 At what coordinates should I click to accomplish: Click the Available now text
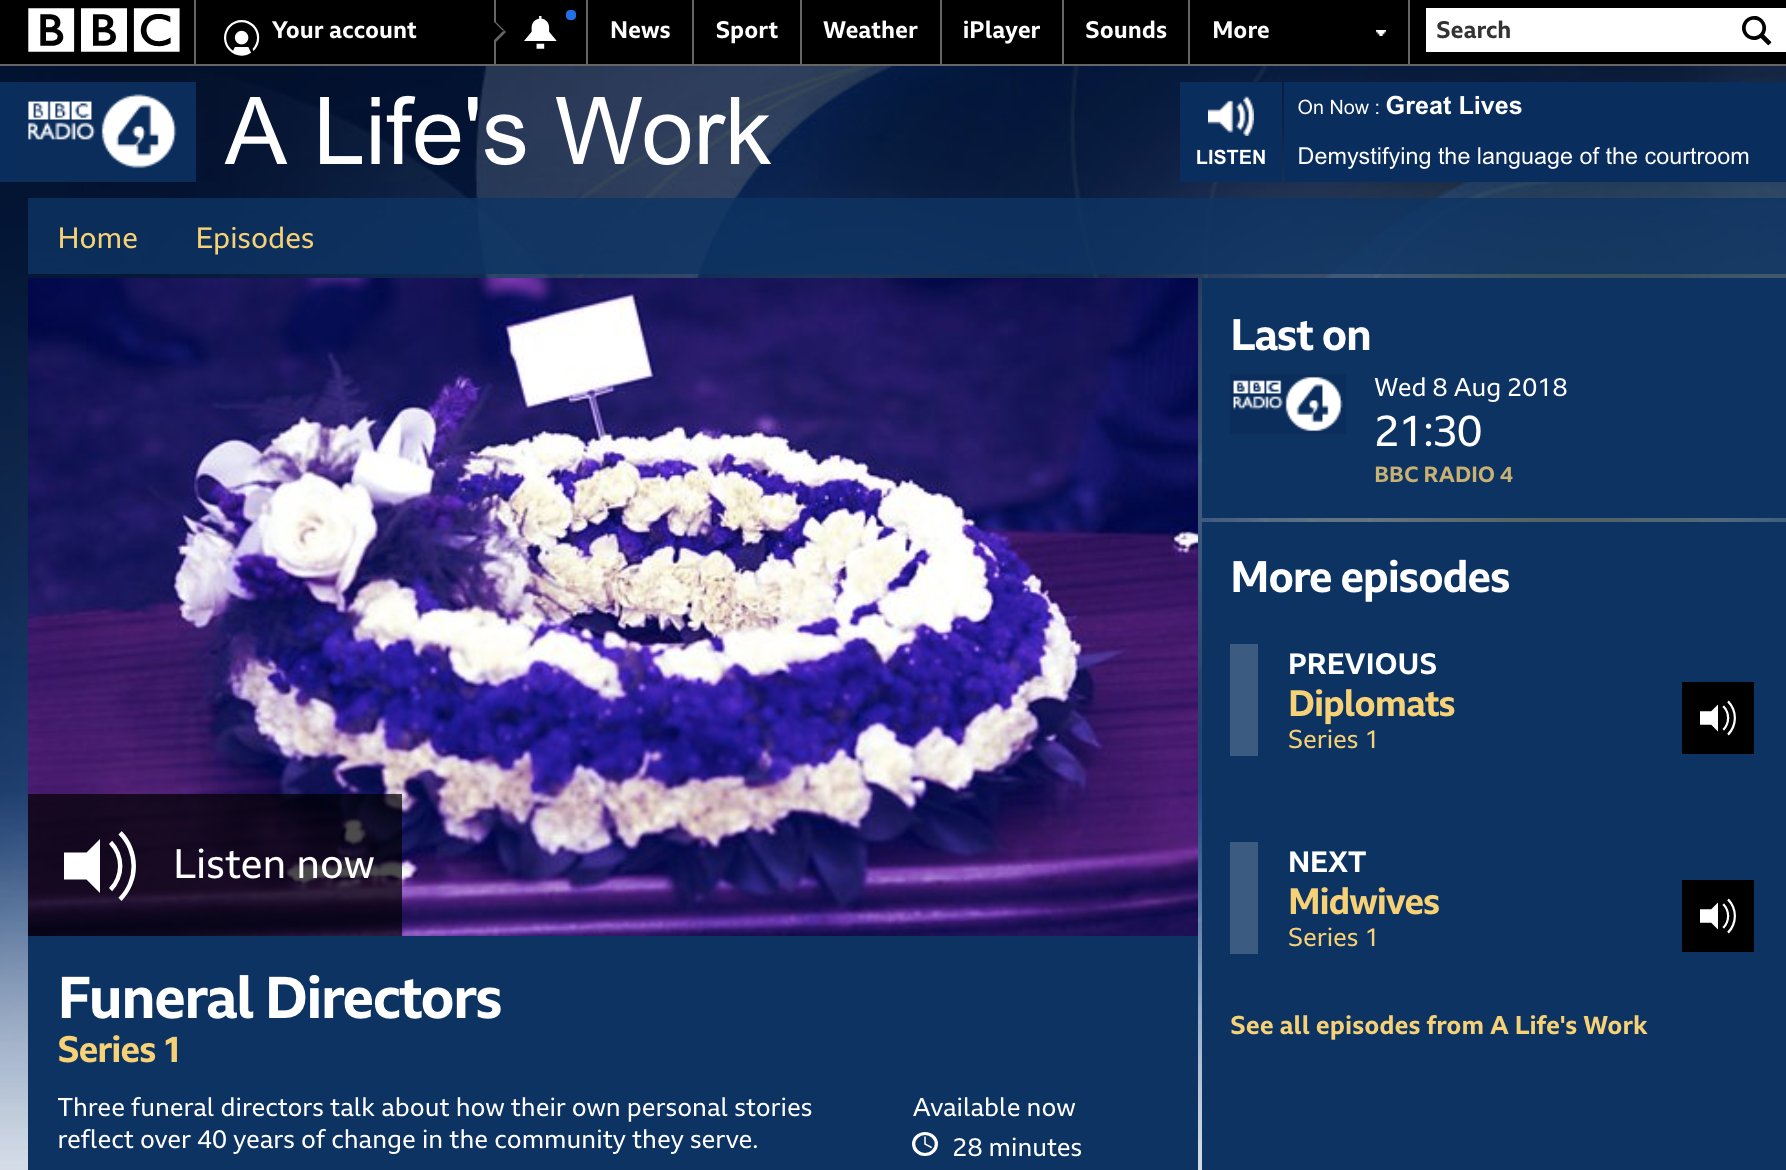[x=994, y=1107]
